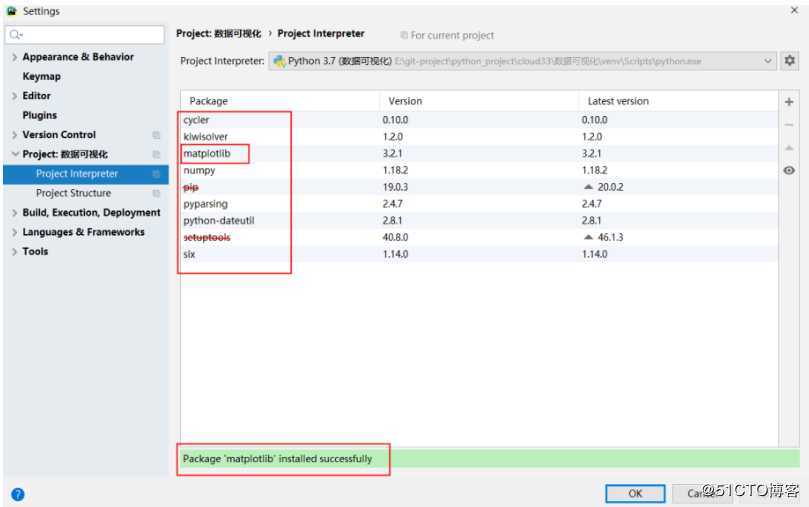Select the cycler package row
Viewport: 809px width, 507px height.
click(479, 120)
